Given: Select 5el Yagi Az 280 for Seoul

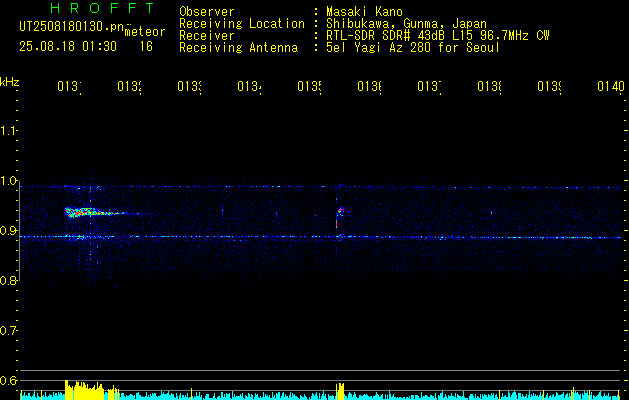Looking at the screenshot, I should tap(413, 48).
